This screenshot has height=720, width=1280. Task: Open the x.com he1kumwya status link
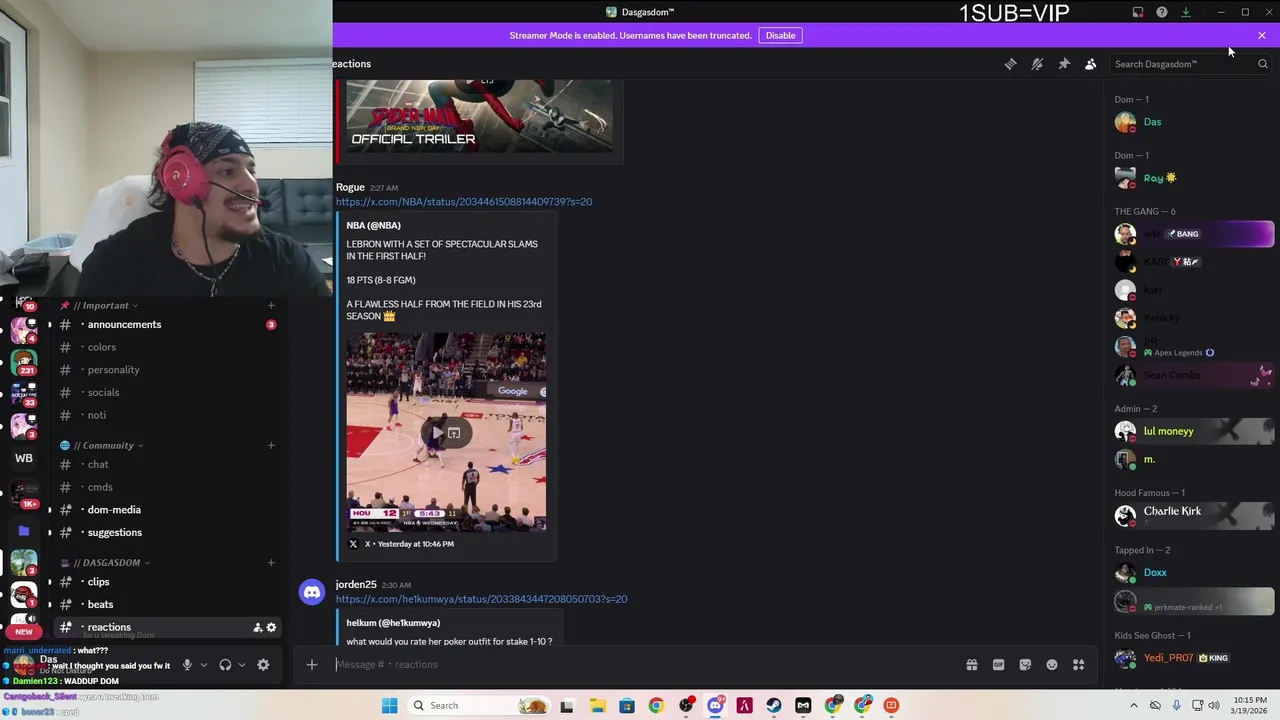click(481, 599)
